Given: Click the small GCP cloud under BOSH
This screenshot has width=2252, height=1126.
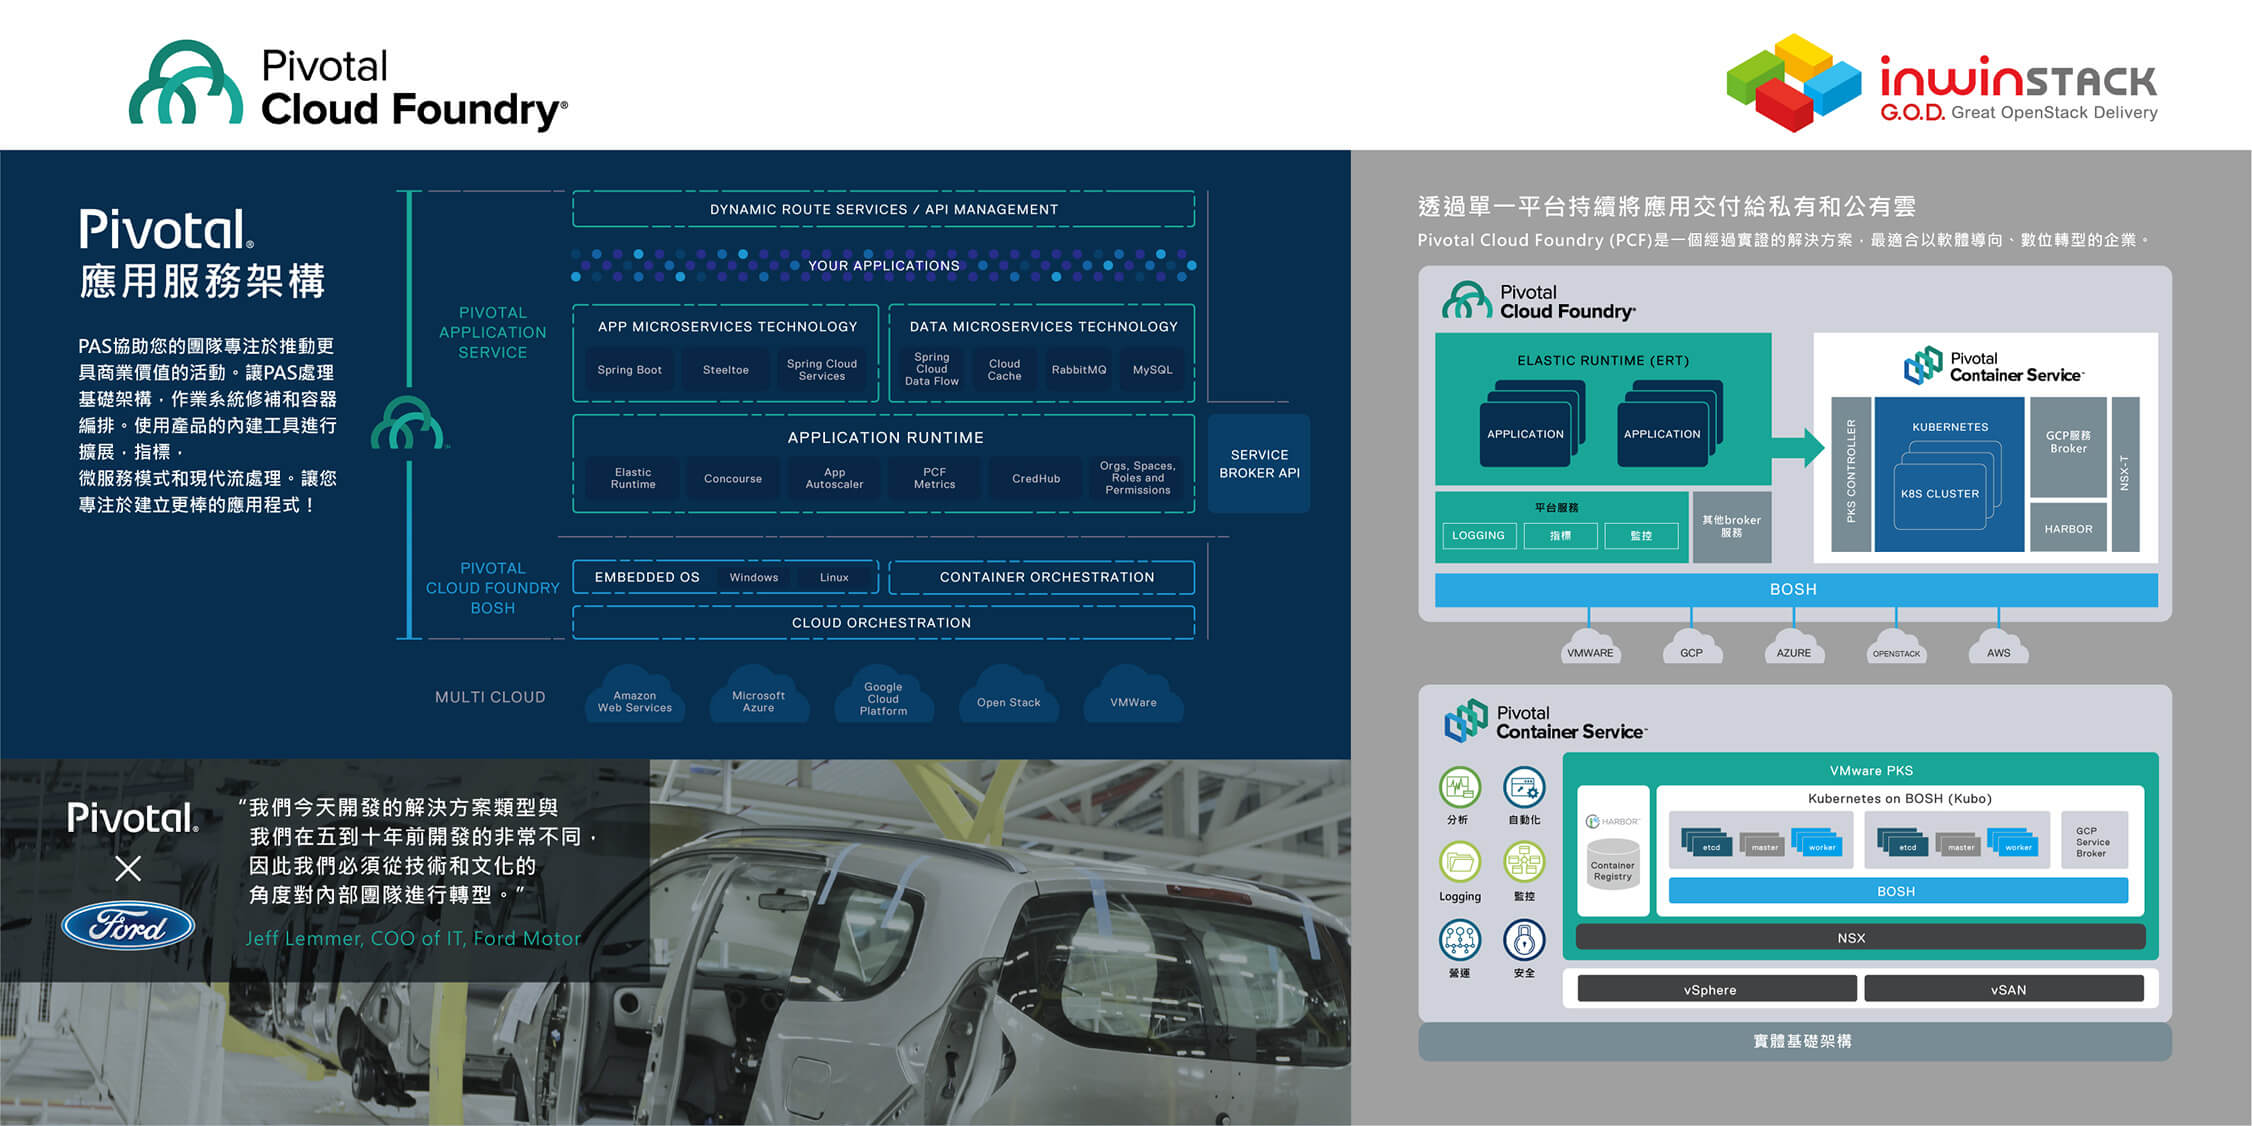Looking at the screenshot, I should tap(1691, 647).
